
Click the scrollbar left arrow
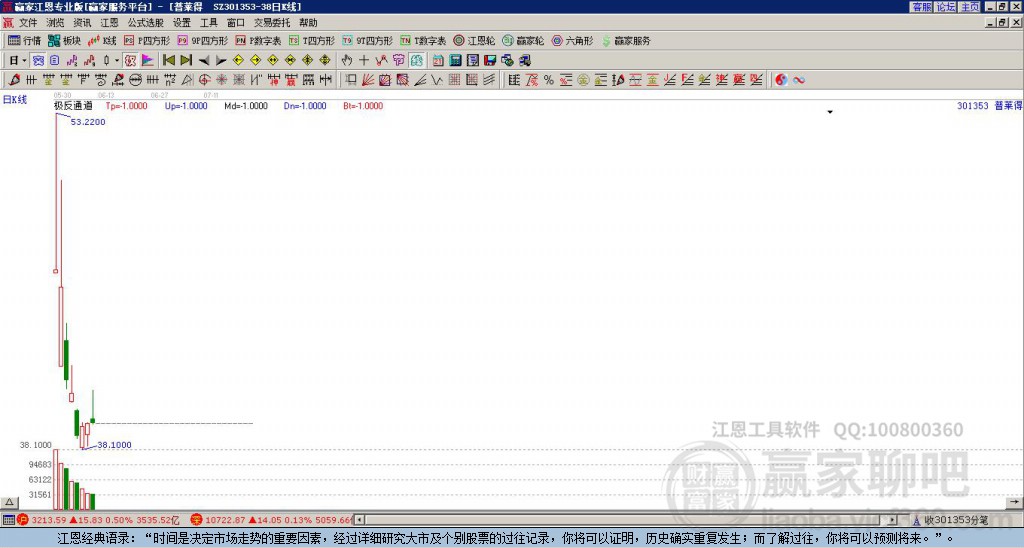pyautogui.click(x=359, y=520)
